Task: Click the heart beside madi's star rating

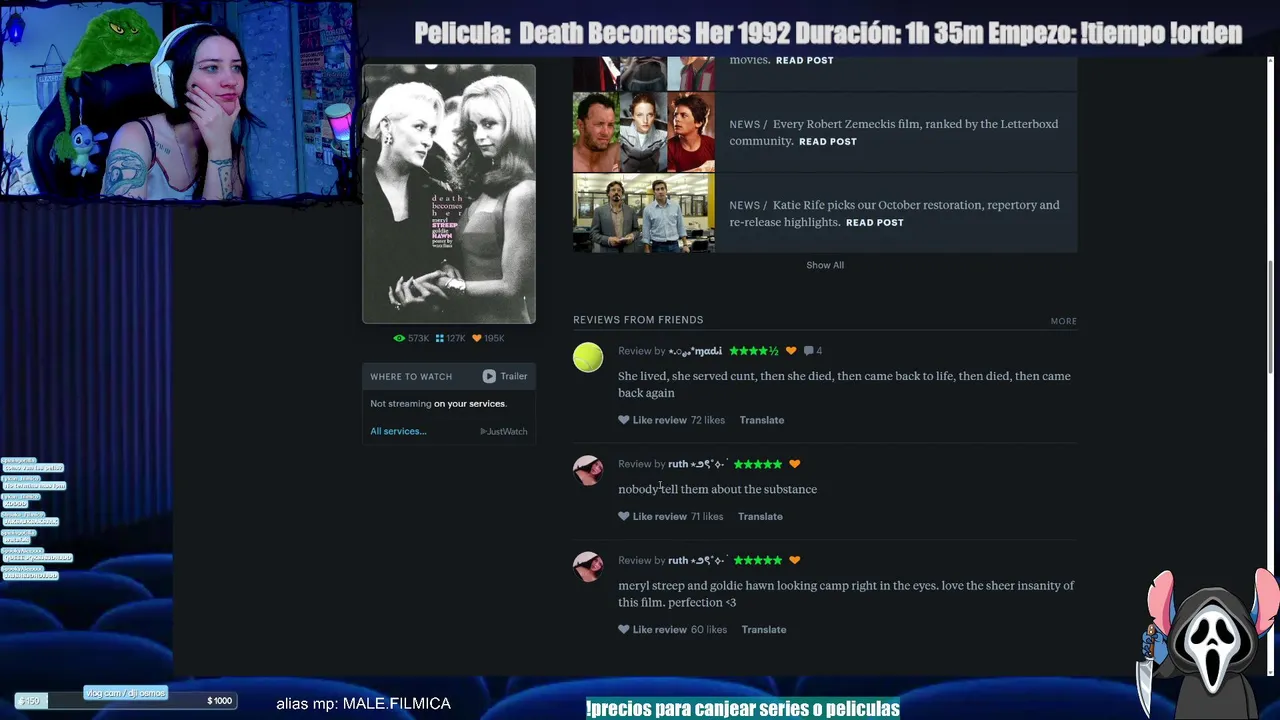Action: 791,351
